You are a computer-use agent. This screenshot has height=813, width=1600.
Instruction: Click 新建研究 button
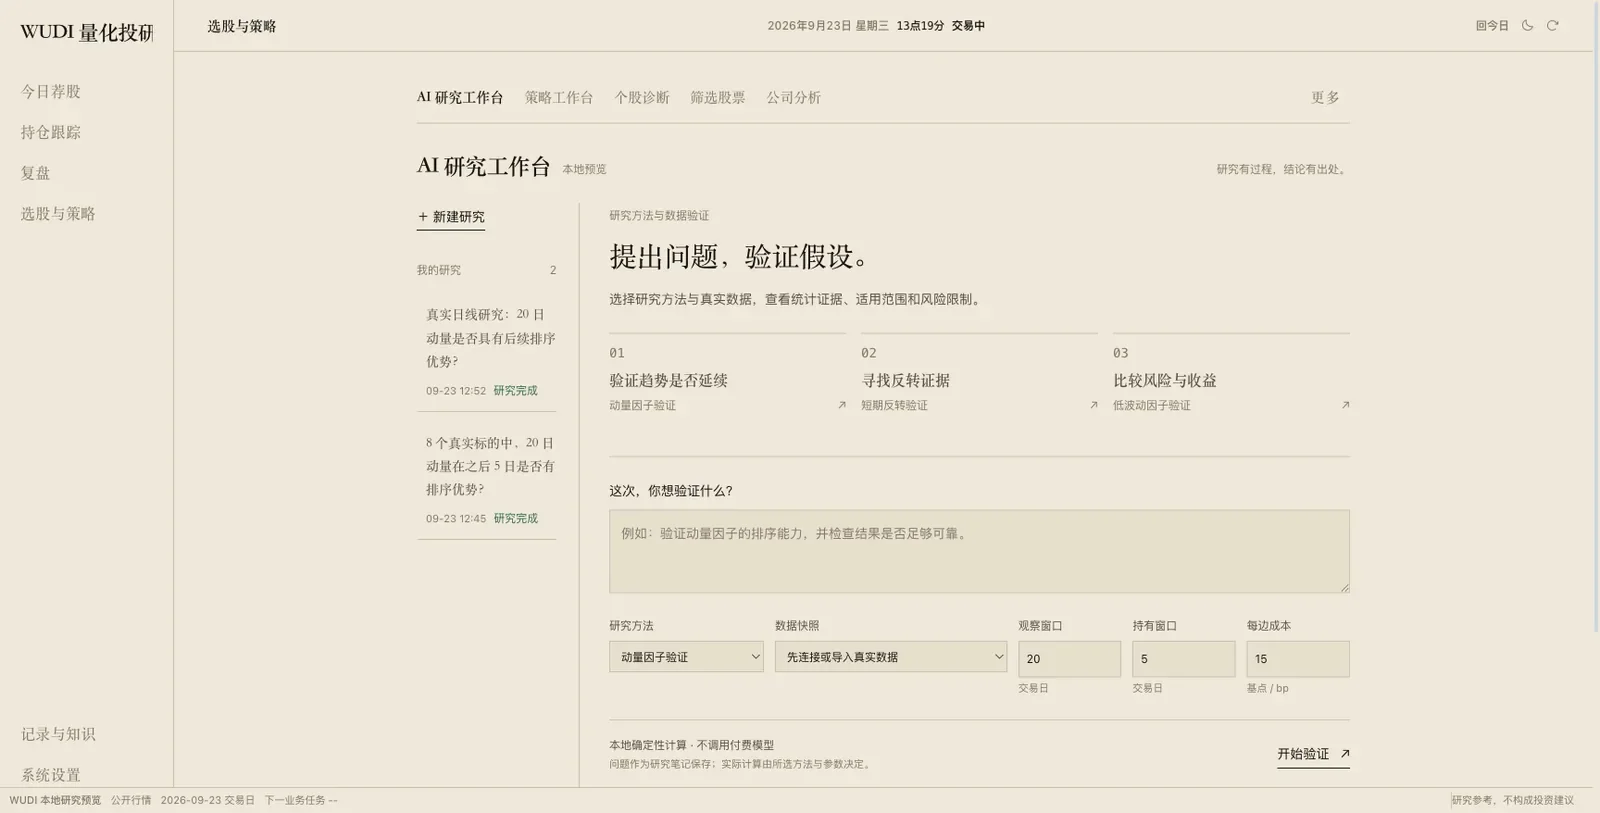[x=451, y=217]
